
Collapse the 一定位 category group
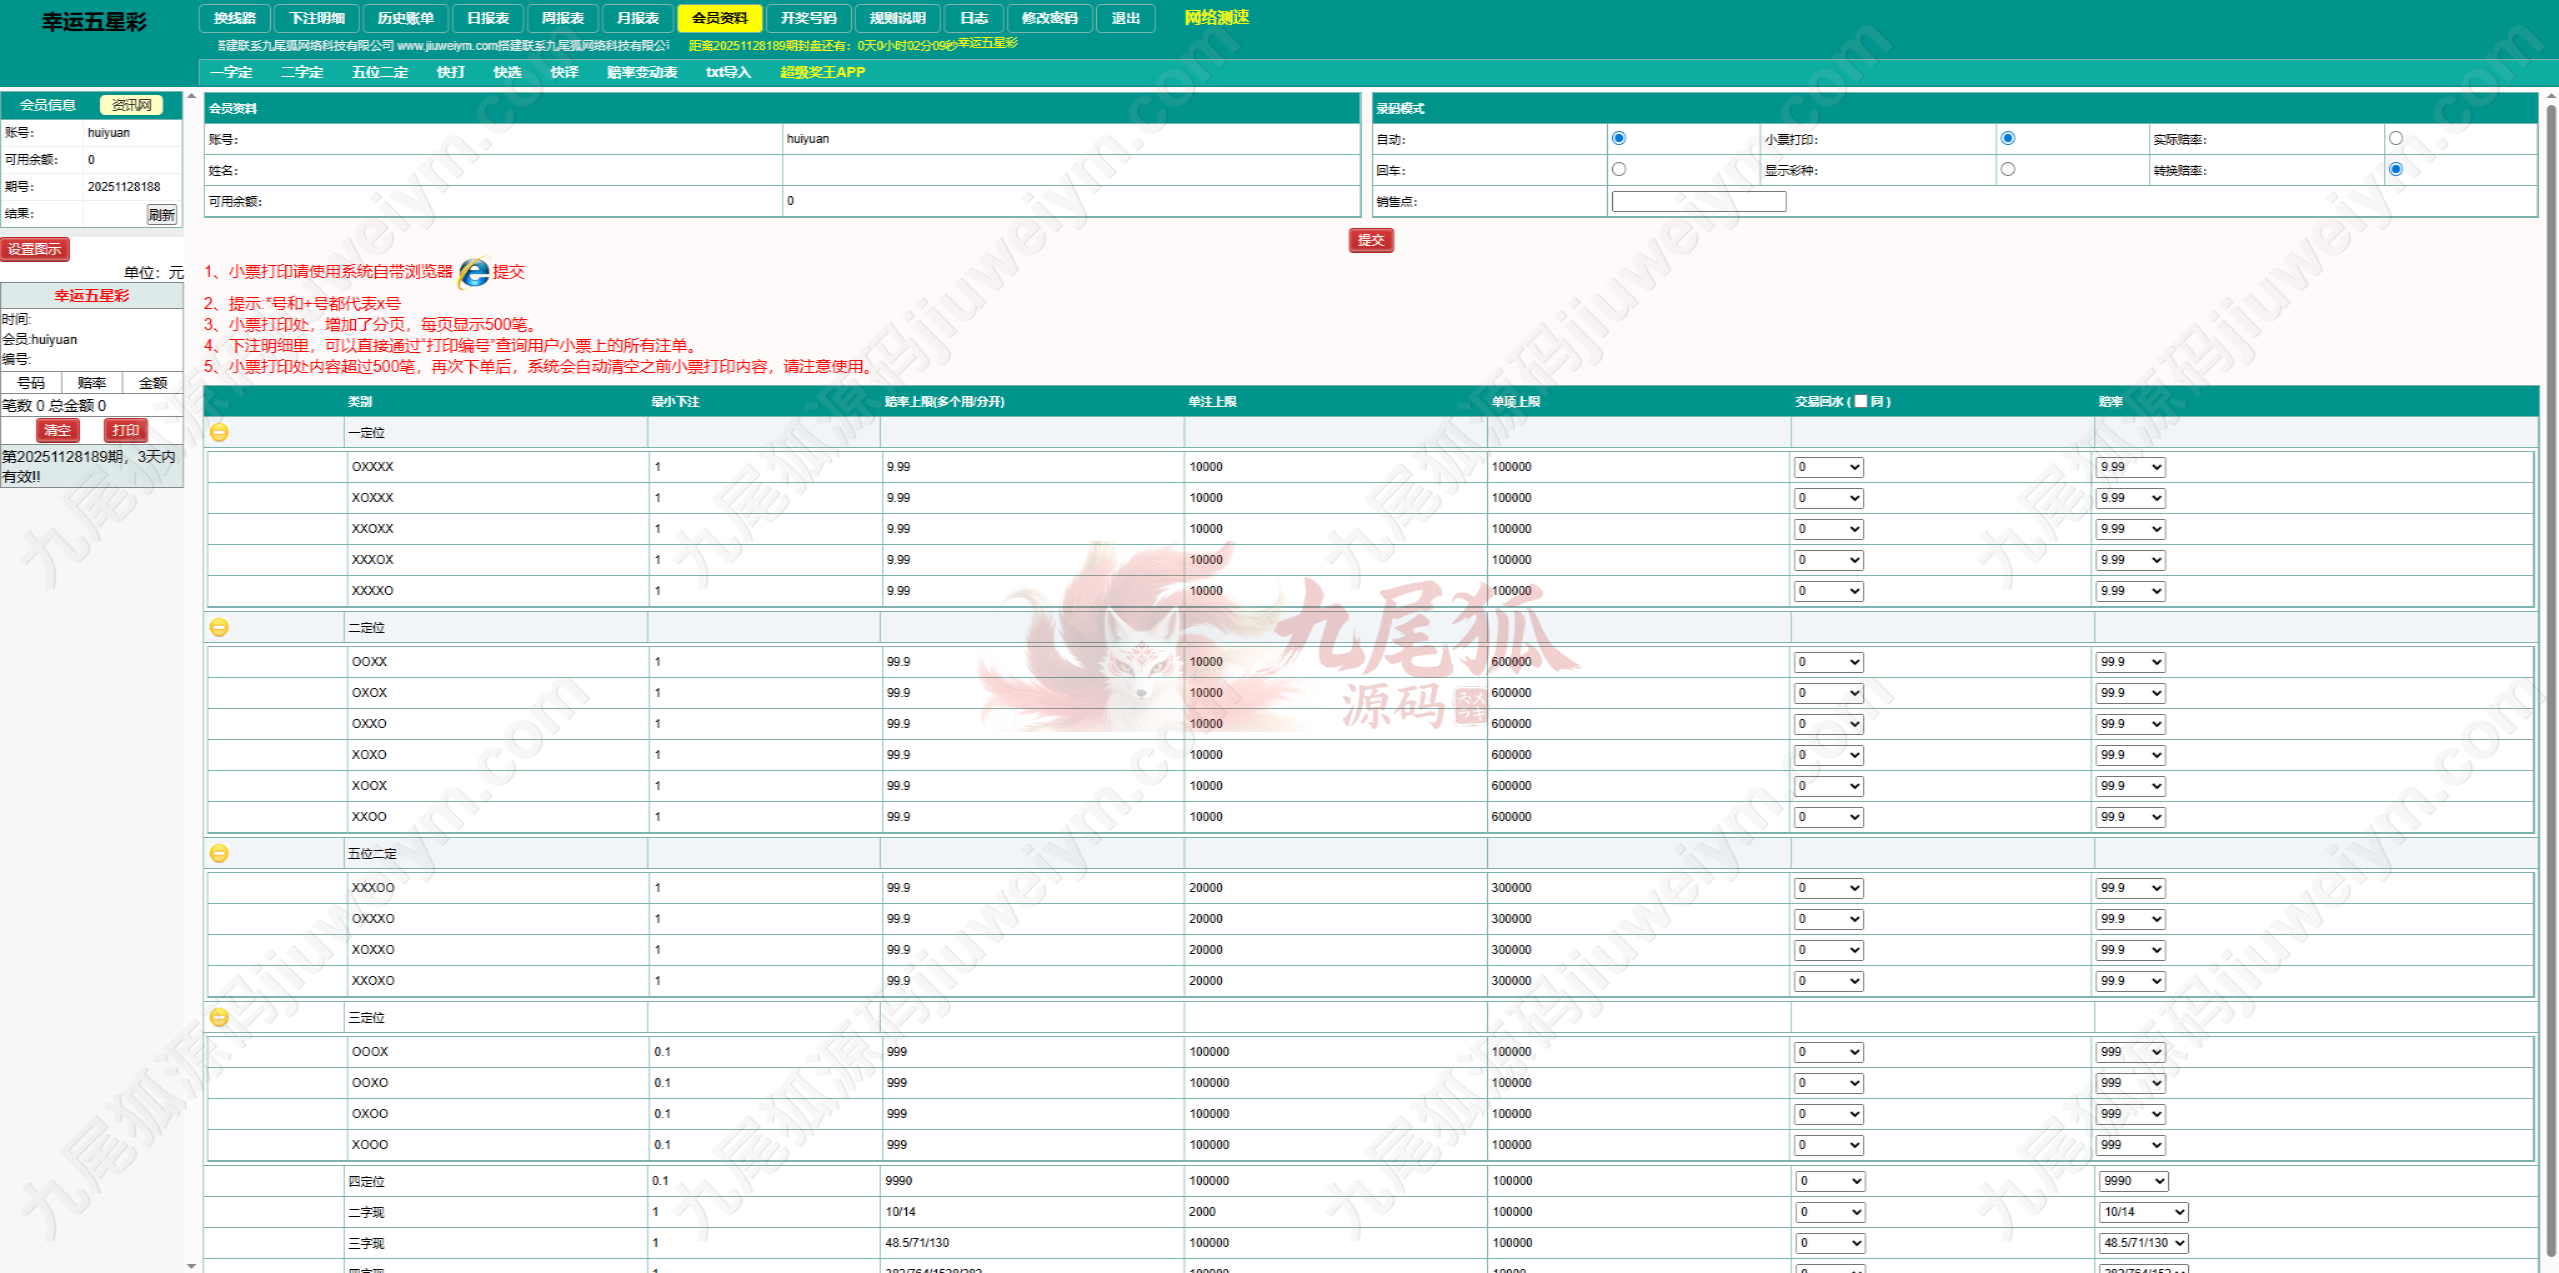coord(219,432)
